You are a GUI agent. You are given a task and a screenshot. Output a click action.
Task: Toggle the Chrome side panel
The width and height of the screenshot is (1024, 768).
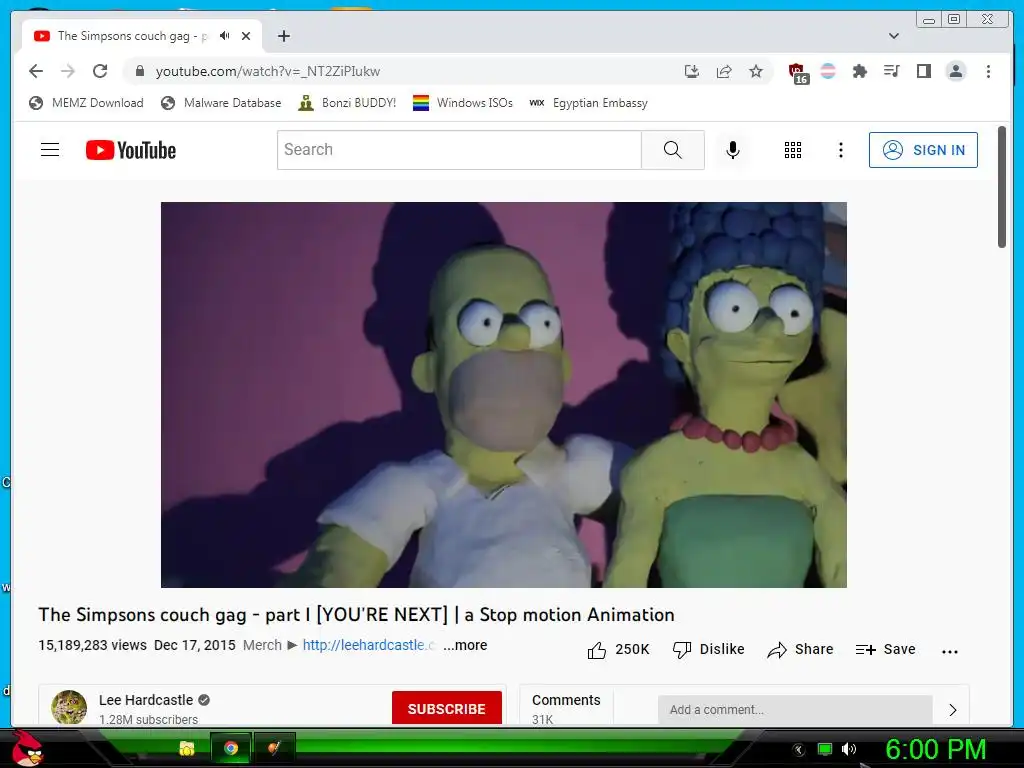923,71
